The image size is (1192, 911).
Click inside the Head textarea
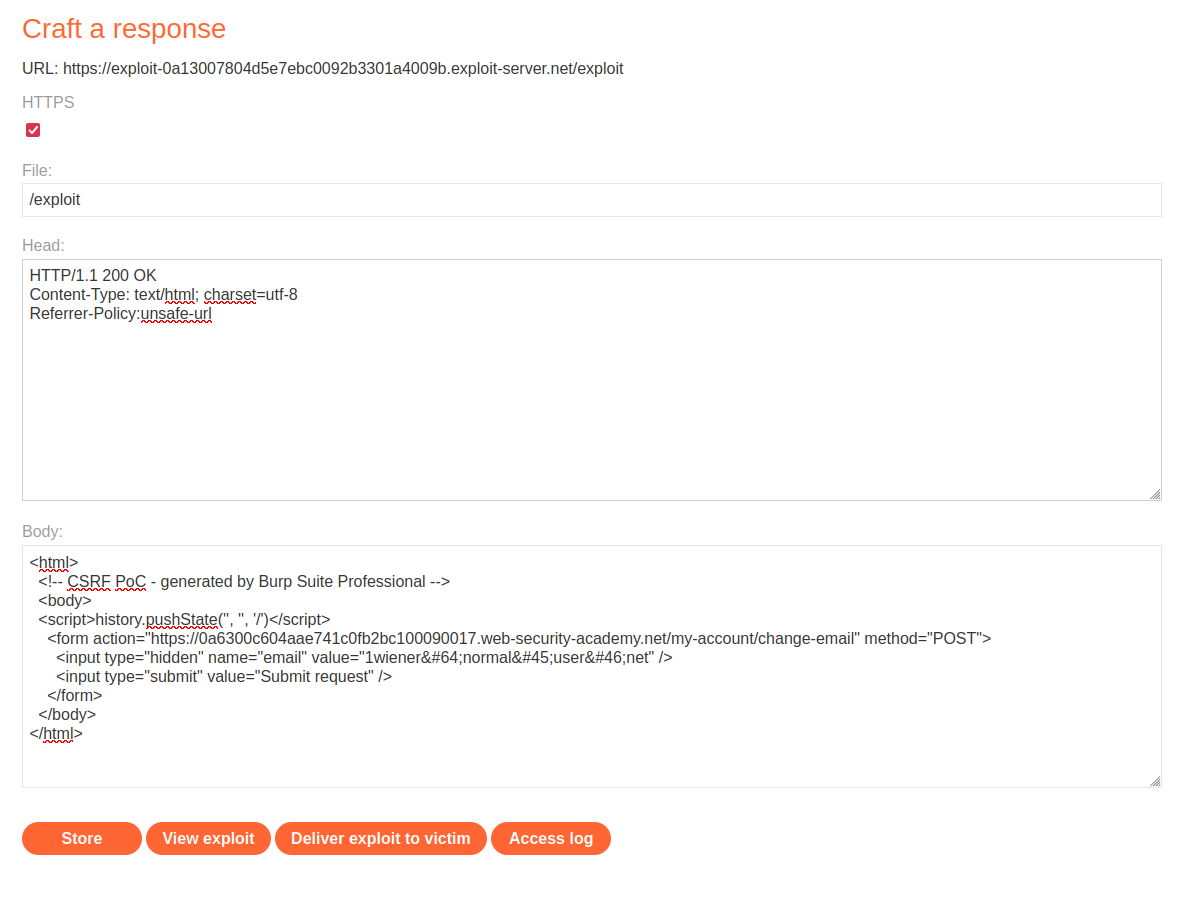coord(591,380)
